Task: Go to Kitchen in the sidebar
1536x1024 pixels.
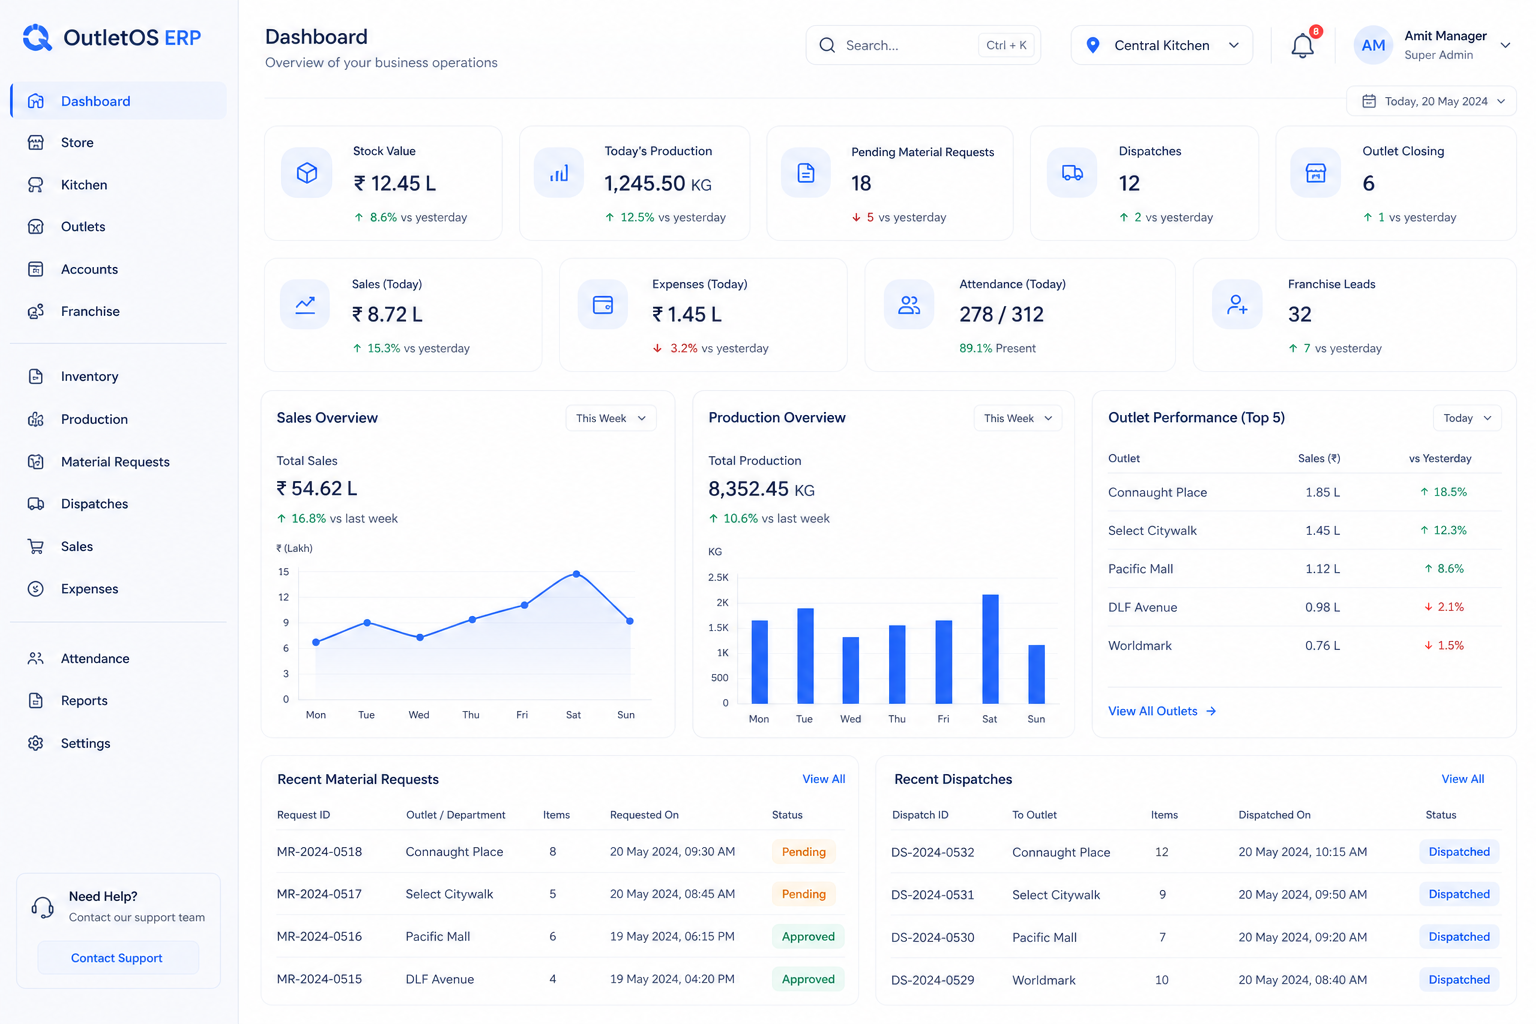Action: click(118, 185)
